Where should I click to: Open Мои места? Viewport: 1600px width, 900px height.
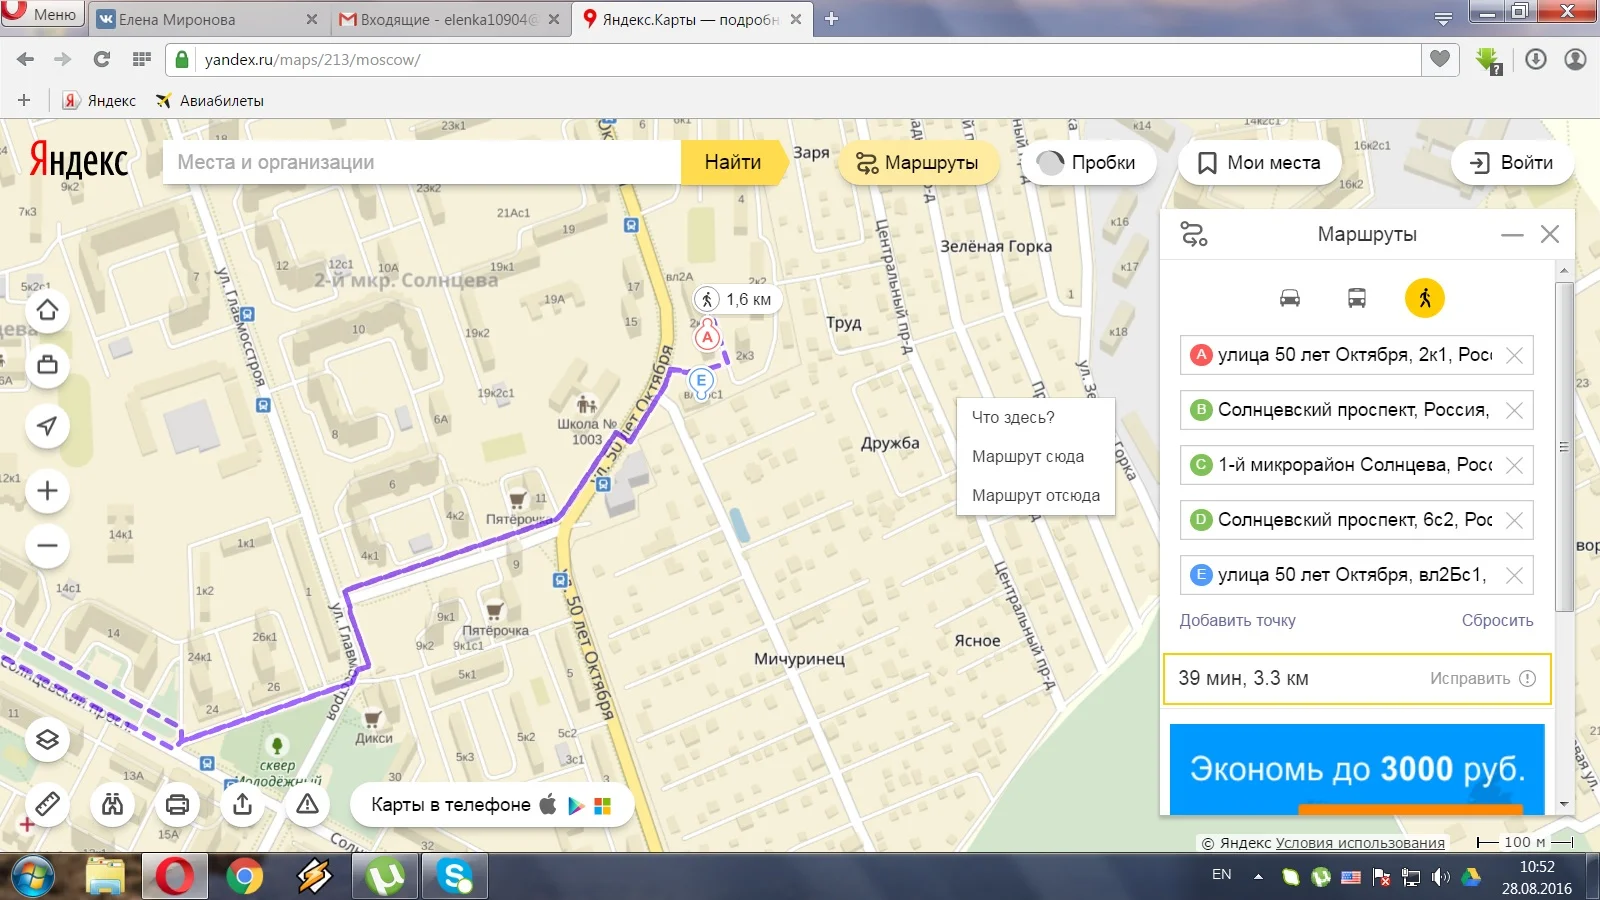(x=1259, y=163)
